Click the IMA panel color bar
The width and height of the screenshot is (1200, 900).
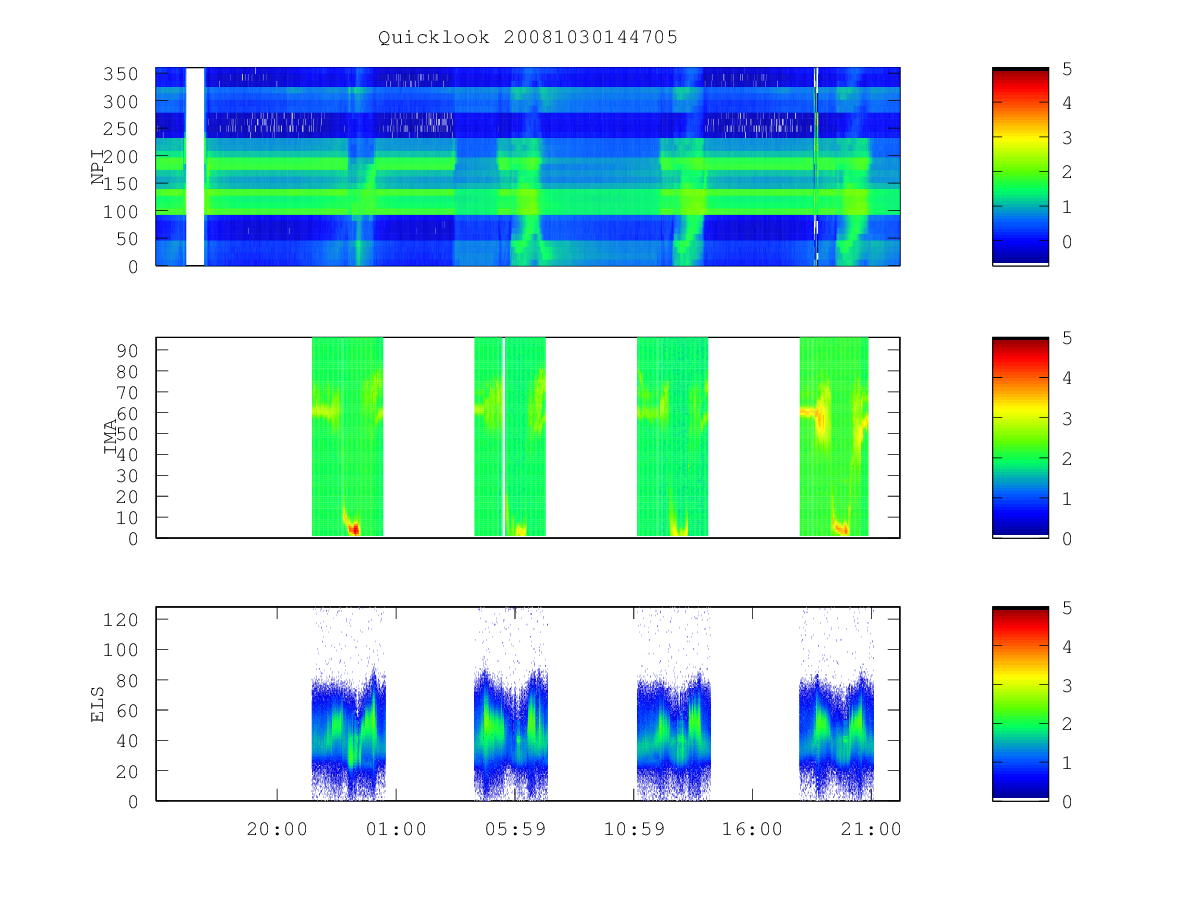pos(1020,438)
